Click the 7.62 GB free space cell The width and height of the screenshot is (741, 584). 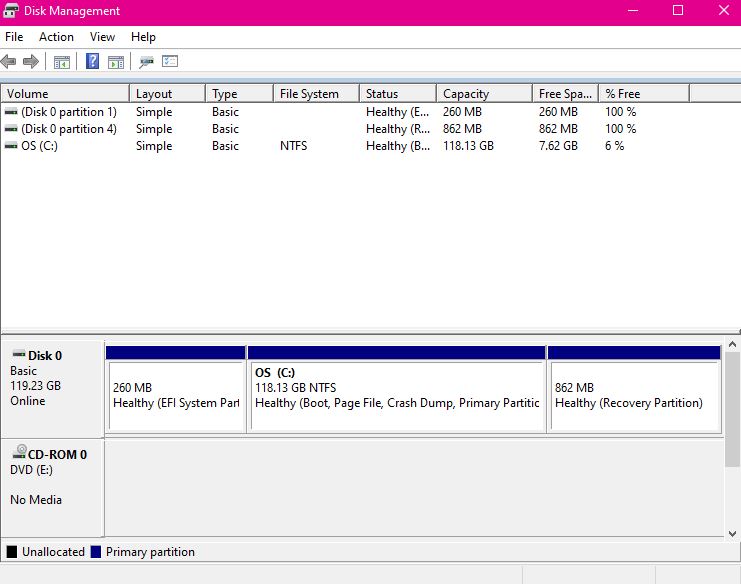558,146
